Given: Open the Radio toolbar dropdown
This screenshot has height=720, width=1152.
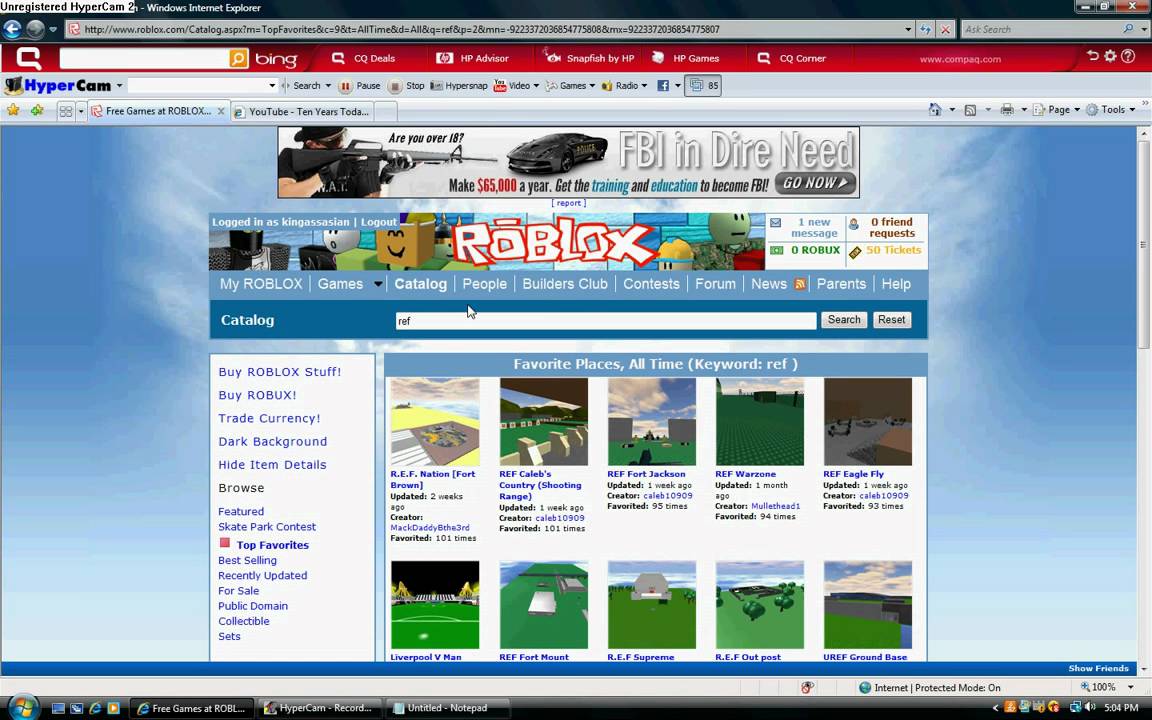Looking at the screenshot, I should pos(624,86).
